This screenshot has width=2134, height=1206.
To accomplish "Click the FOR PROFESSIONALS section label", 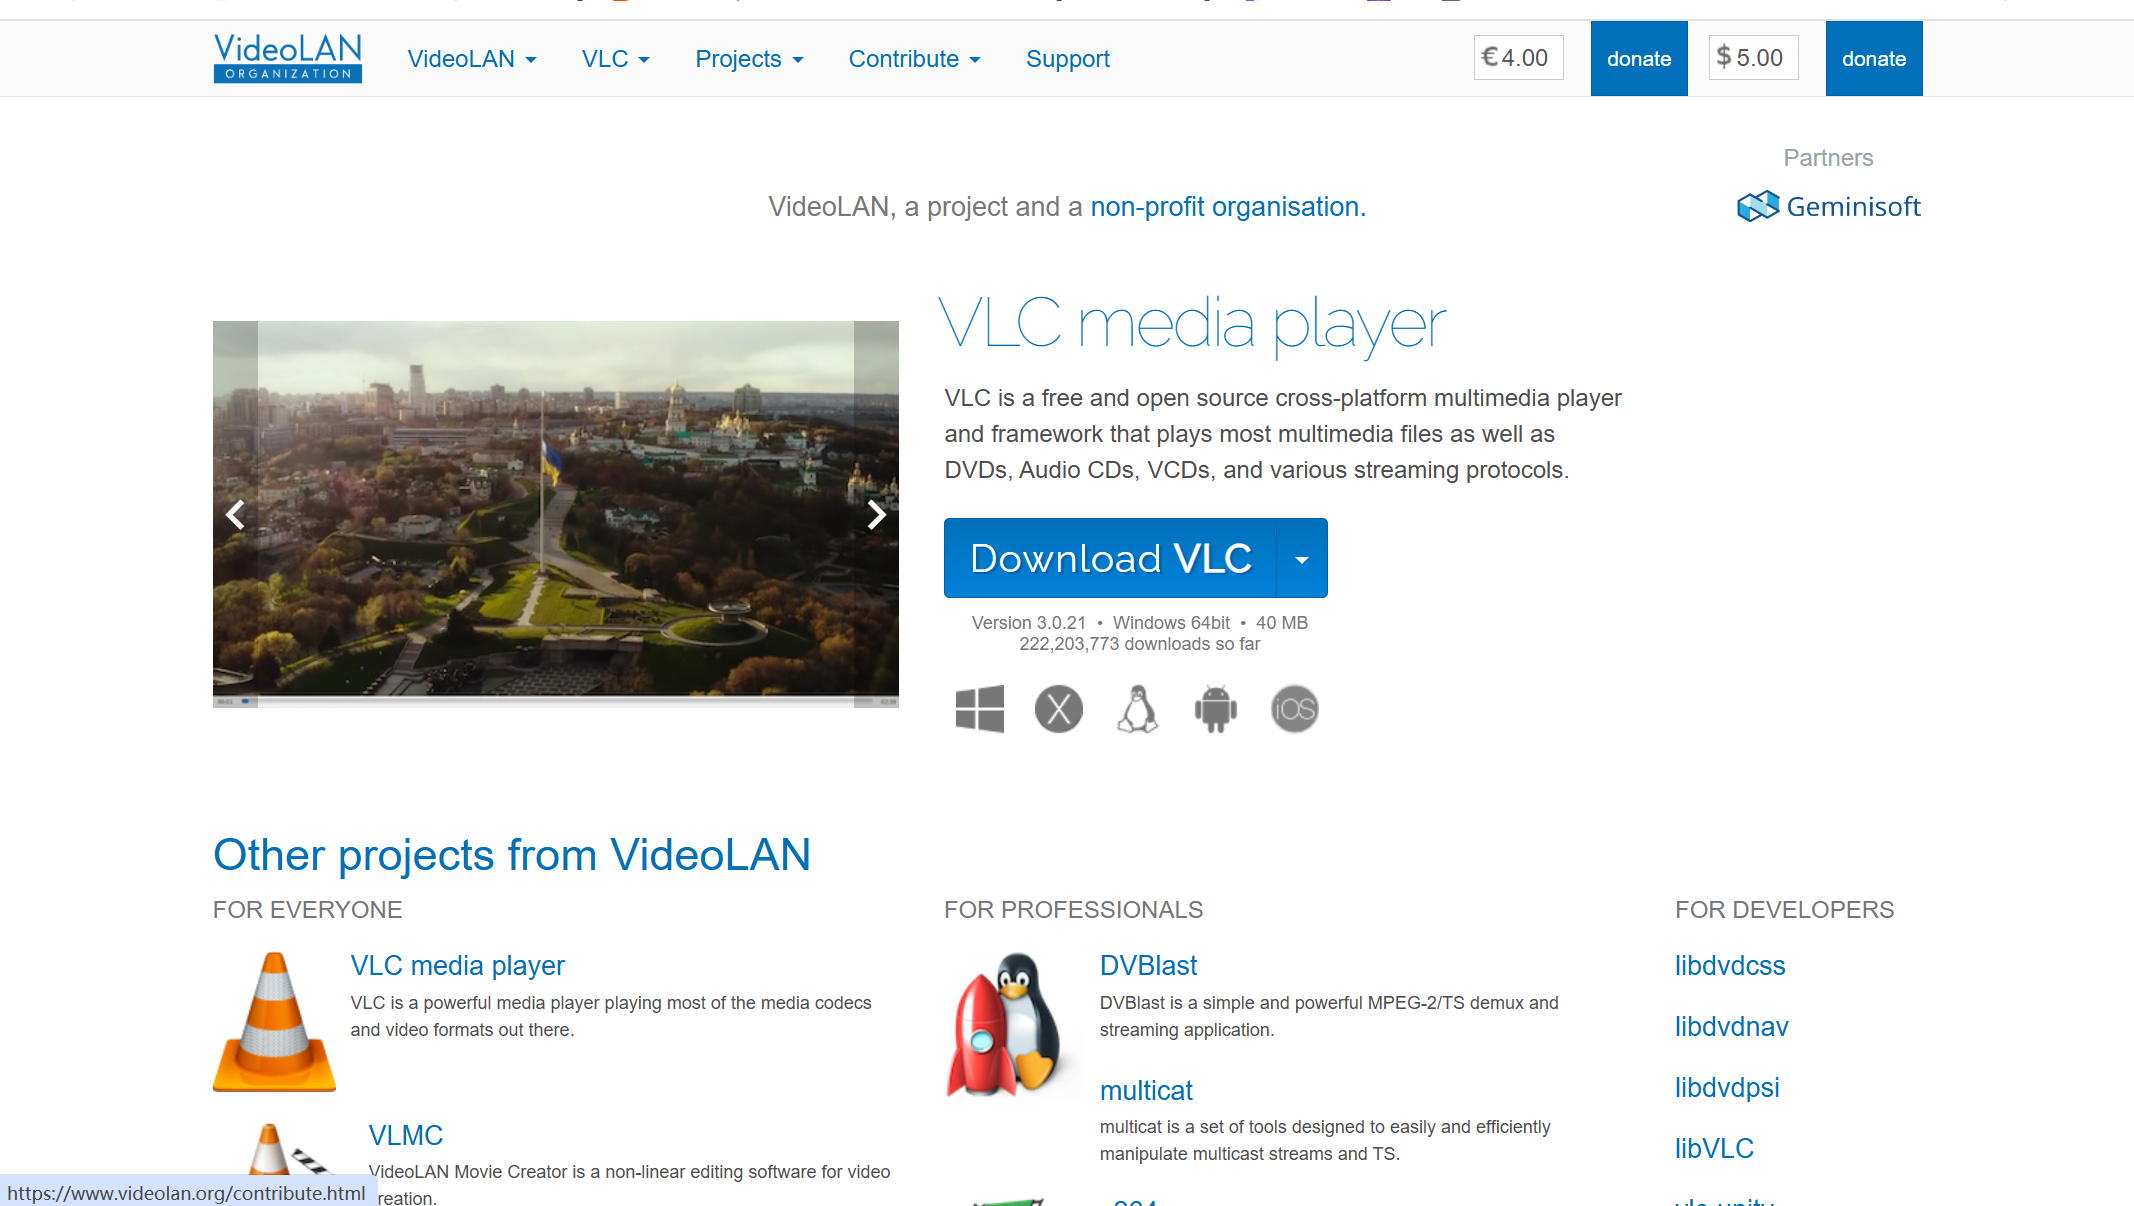I will click(1073, 909).
